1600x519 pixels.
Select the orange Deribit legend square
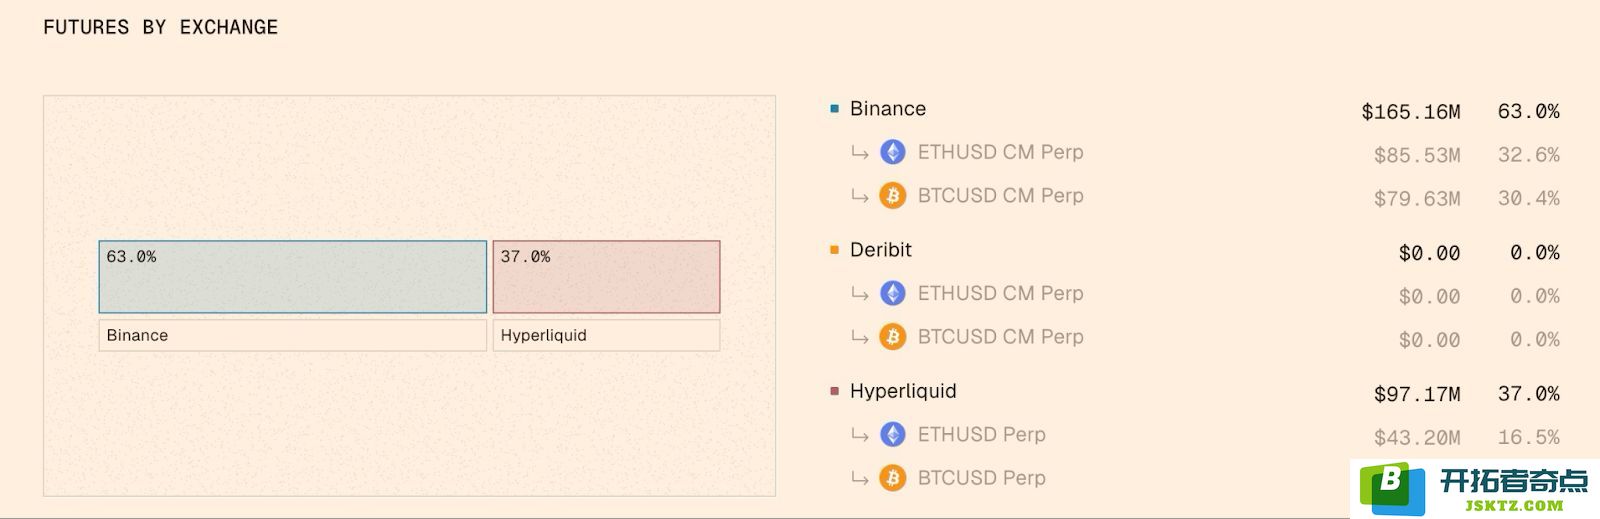835,250
